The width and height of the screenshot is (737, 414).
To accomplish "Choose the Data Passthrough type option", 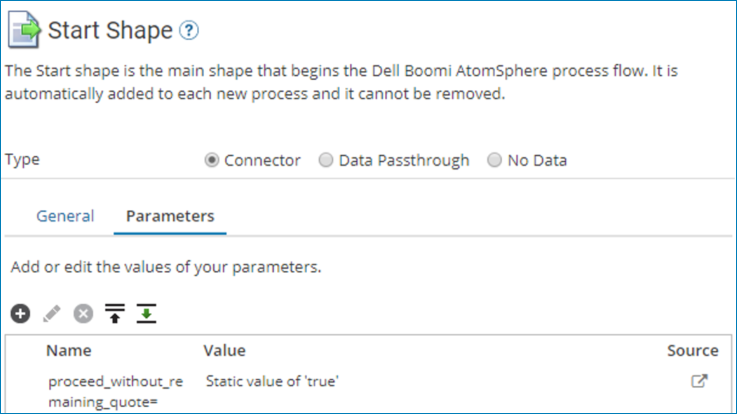I will click(x=326, y=160).
